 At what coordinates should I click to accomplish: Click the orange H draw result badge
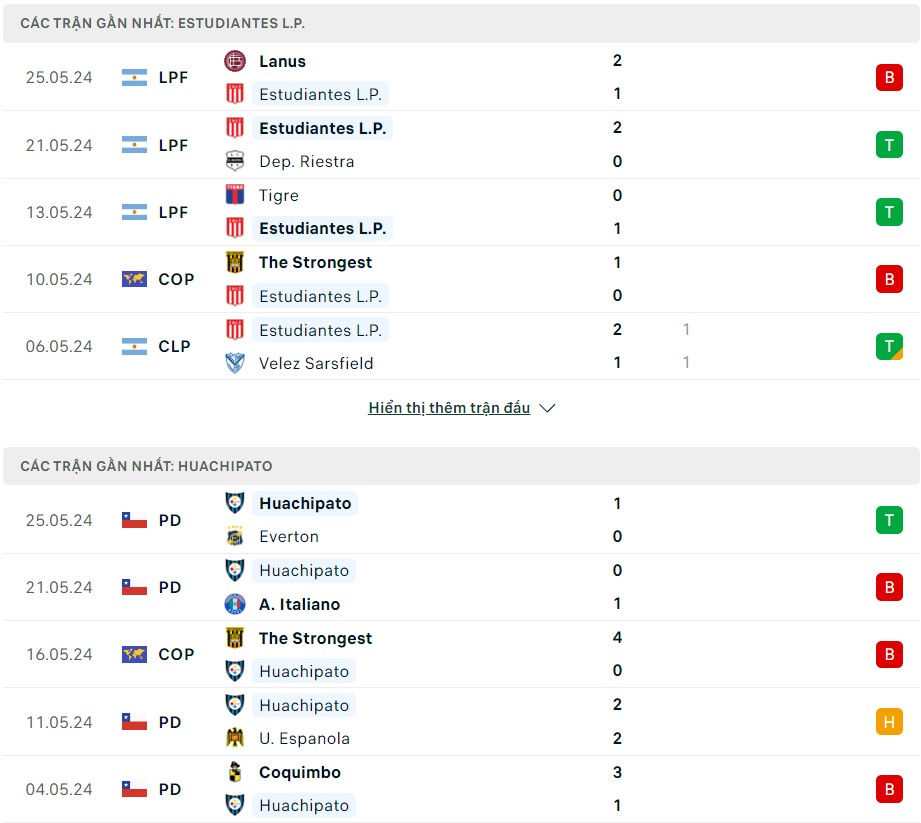click(x=888, y=722)
